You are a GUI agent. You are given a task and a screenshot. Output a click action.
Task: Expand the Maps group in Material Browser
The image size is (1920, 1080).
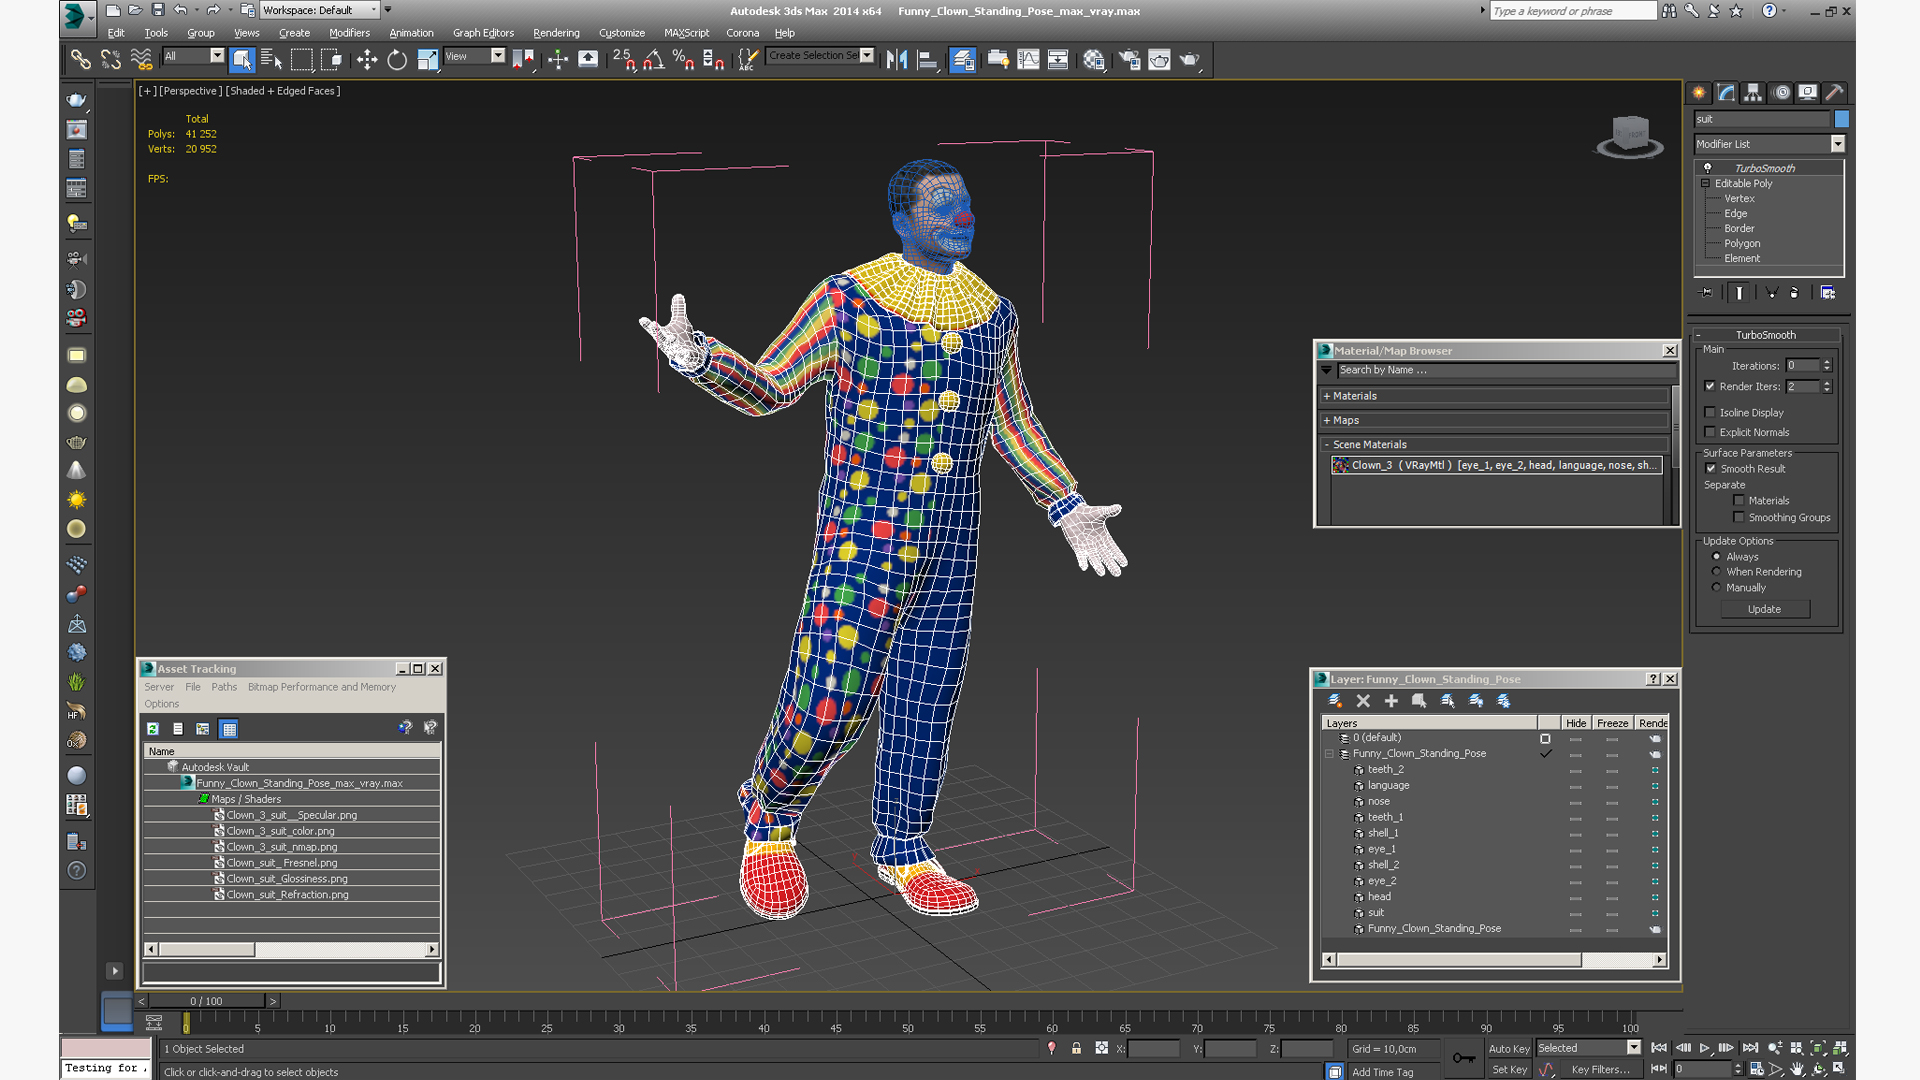coord(1327,420)
